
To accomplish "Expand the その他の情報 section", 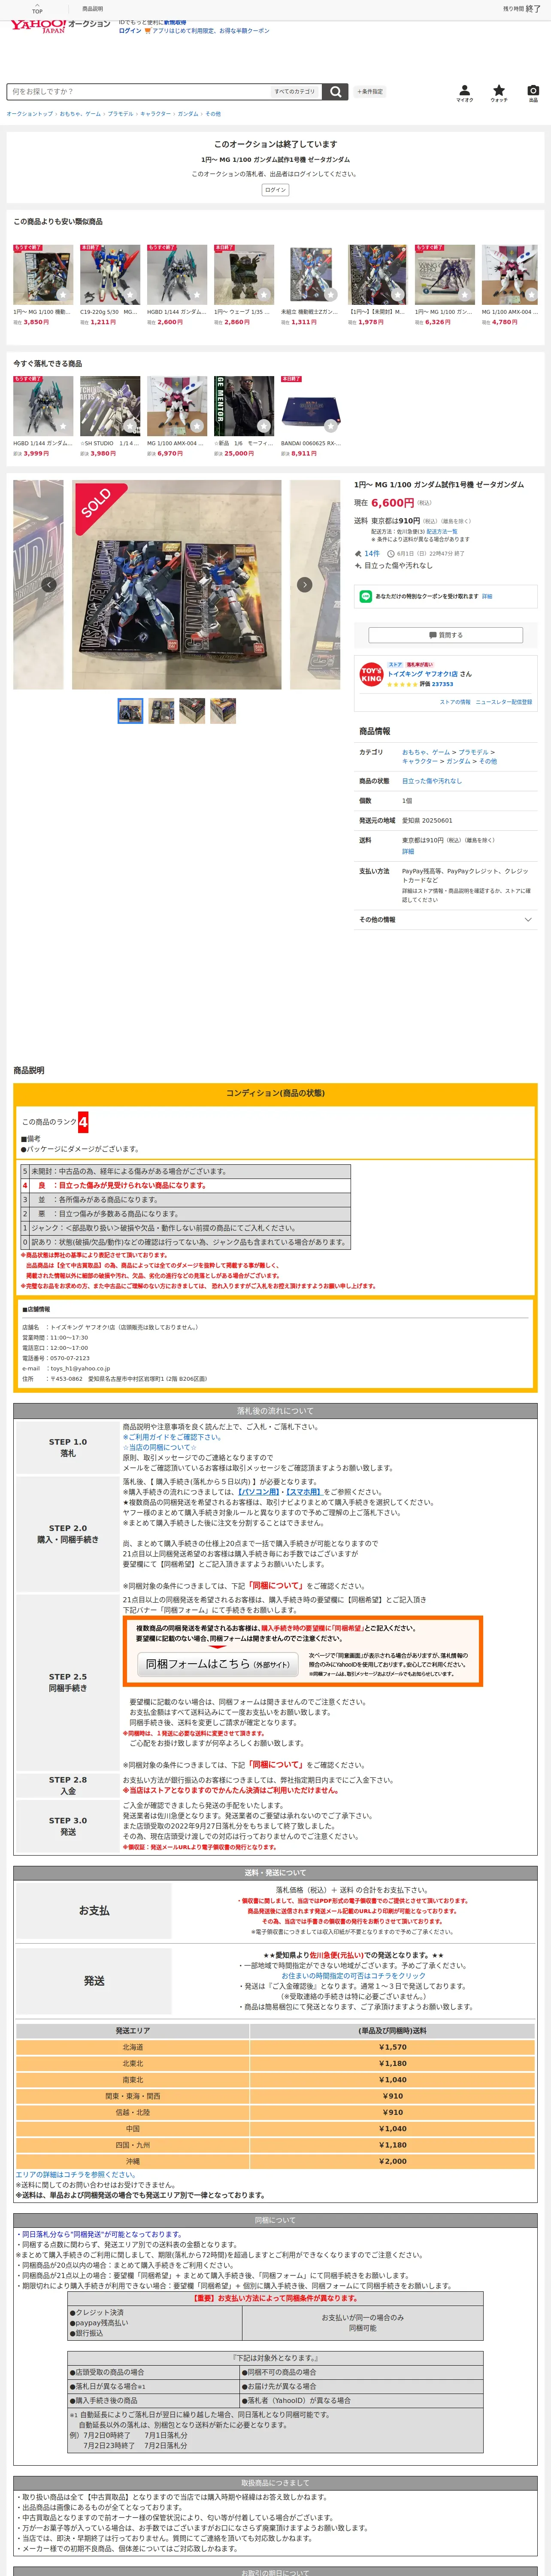I will (445, 919).
